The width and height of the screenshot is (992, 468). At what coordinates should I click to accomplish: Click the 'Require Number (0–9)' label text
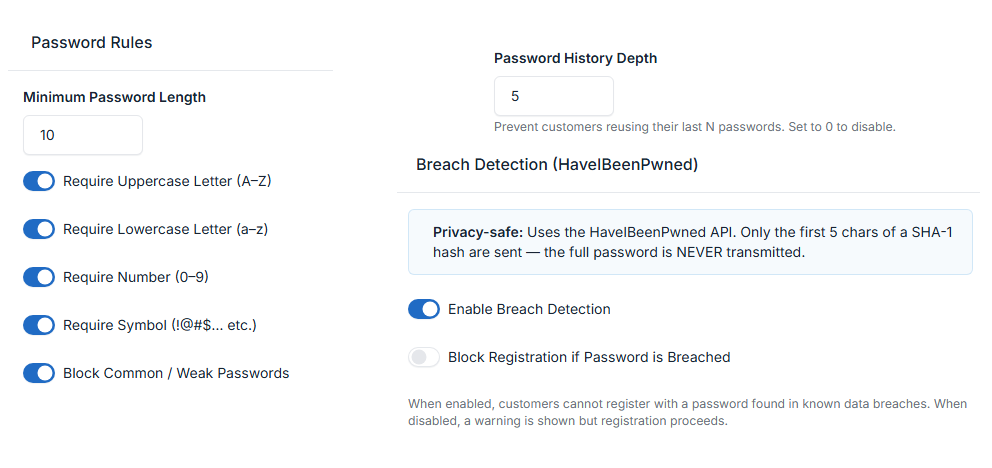pyautogui.click(x=135, y=277)
